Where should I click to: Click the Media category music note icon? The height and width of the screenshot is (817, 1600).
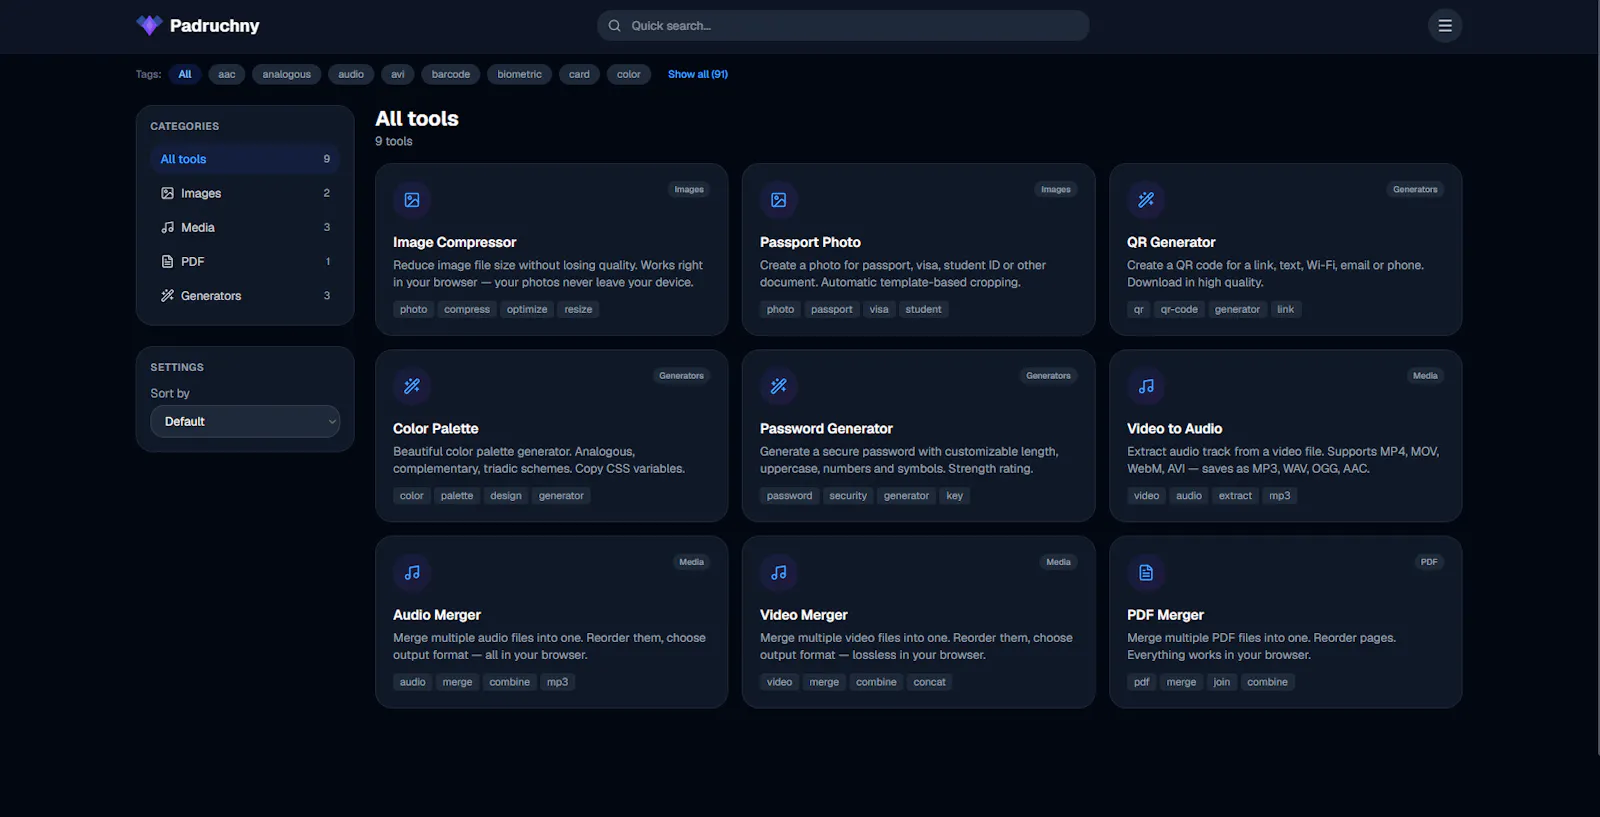pos(168,227)
